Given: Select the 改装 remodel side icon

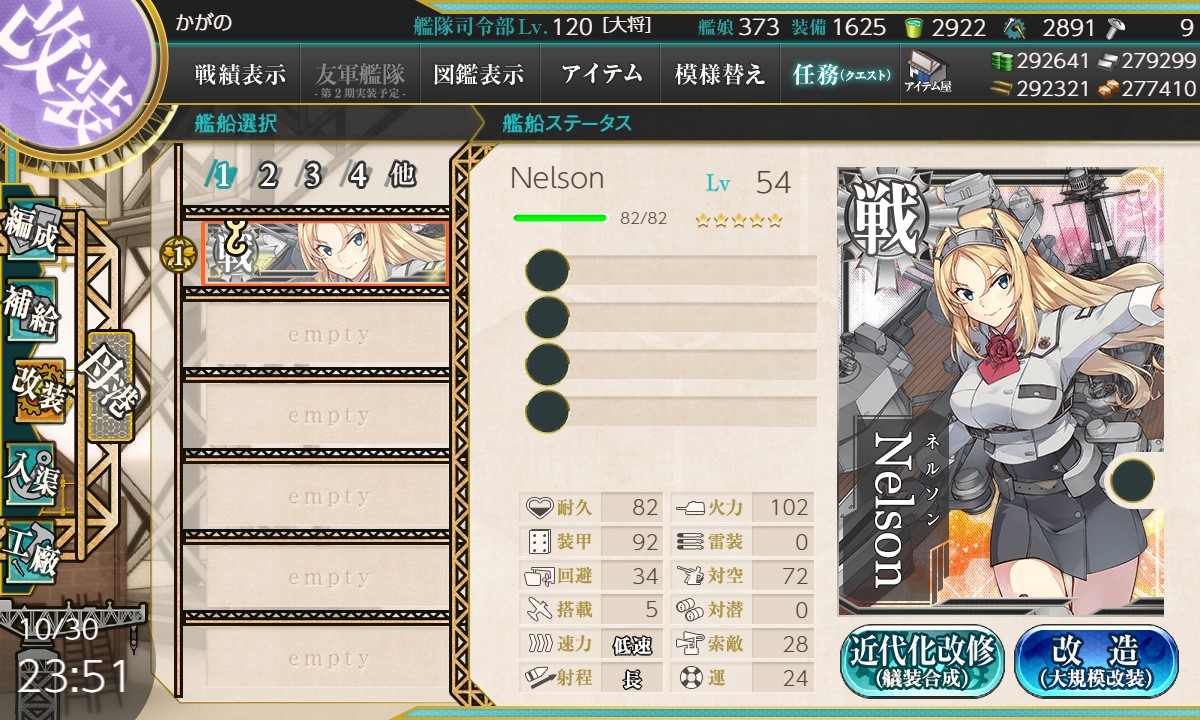Looking at the screenshot, I should click(36, 393).
